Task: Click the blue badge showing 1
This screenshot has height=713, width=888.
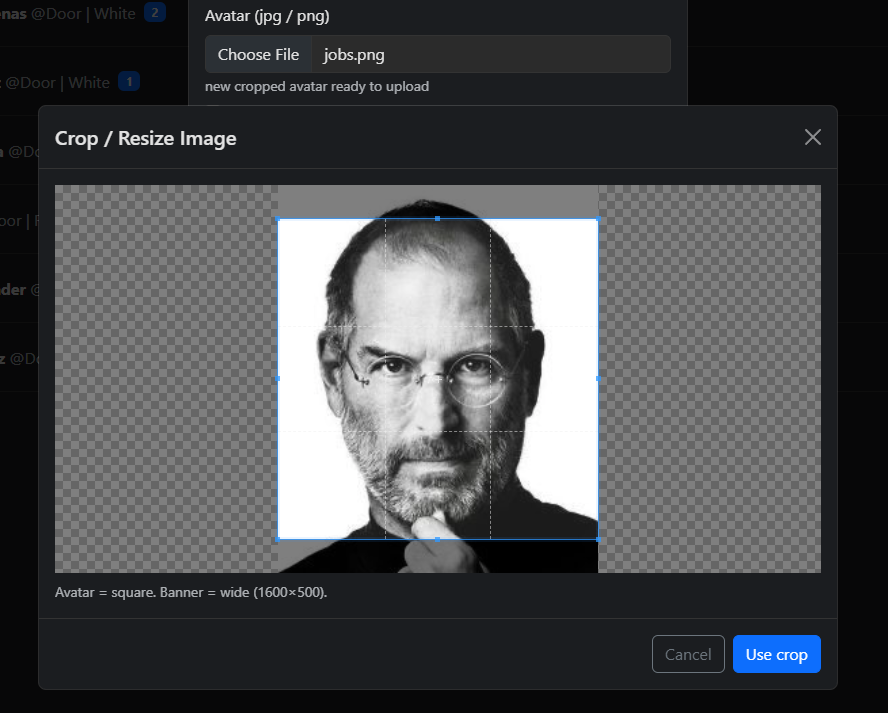Action: coord(129,82)
